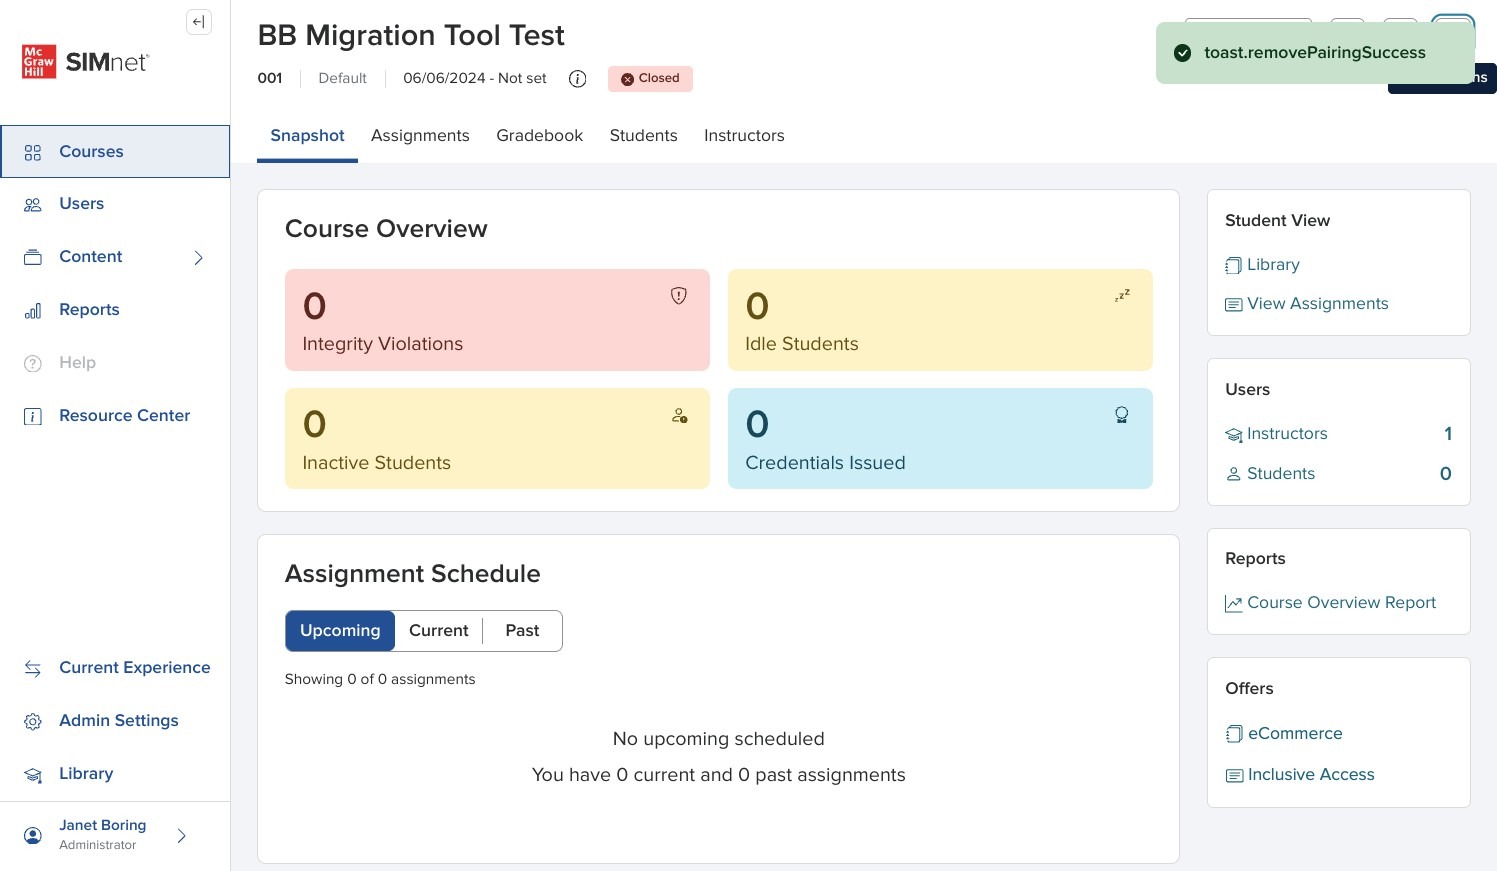The height and width of the screenshot is (871, 1497).
Task: Click the "Default" label under the title
Action: (342, 79)
